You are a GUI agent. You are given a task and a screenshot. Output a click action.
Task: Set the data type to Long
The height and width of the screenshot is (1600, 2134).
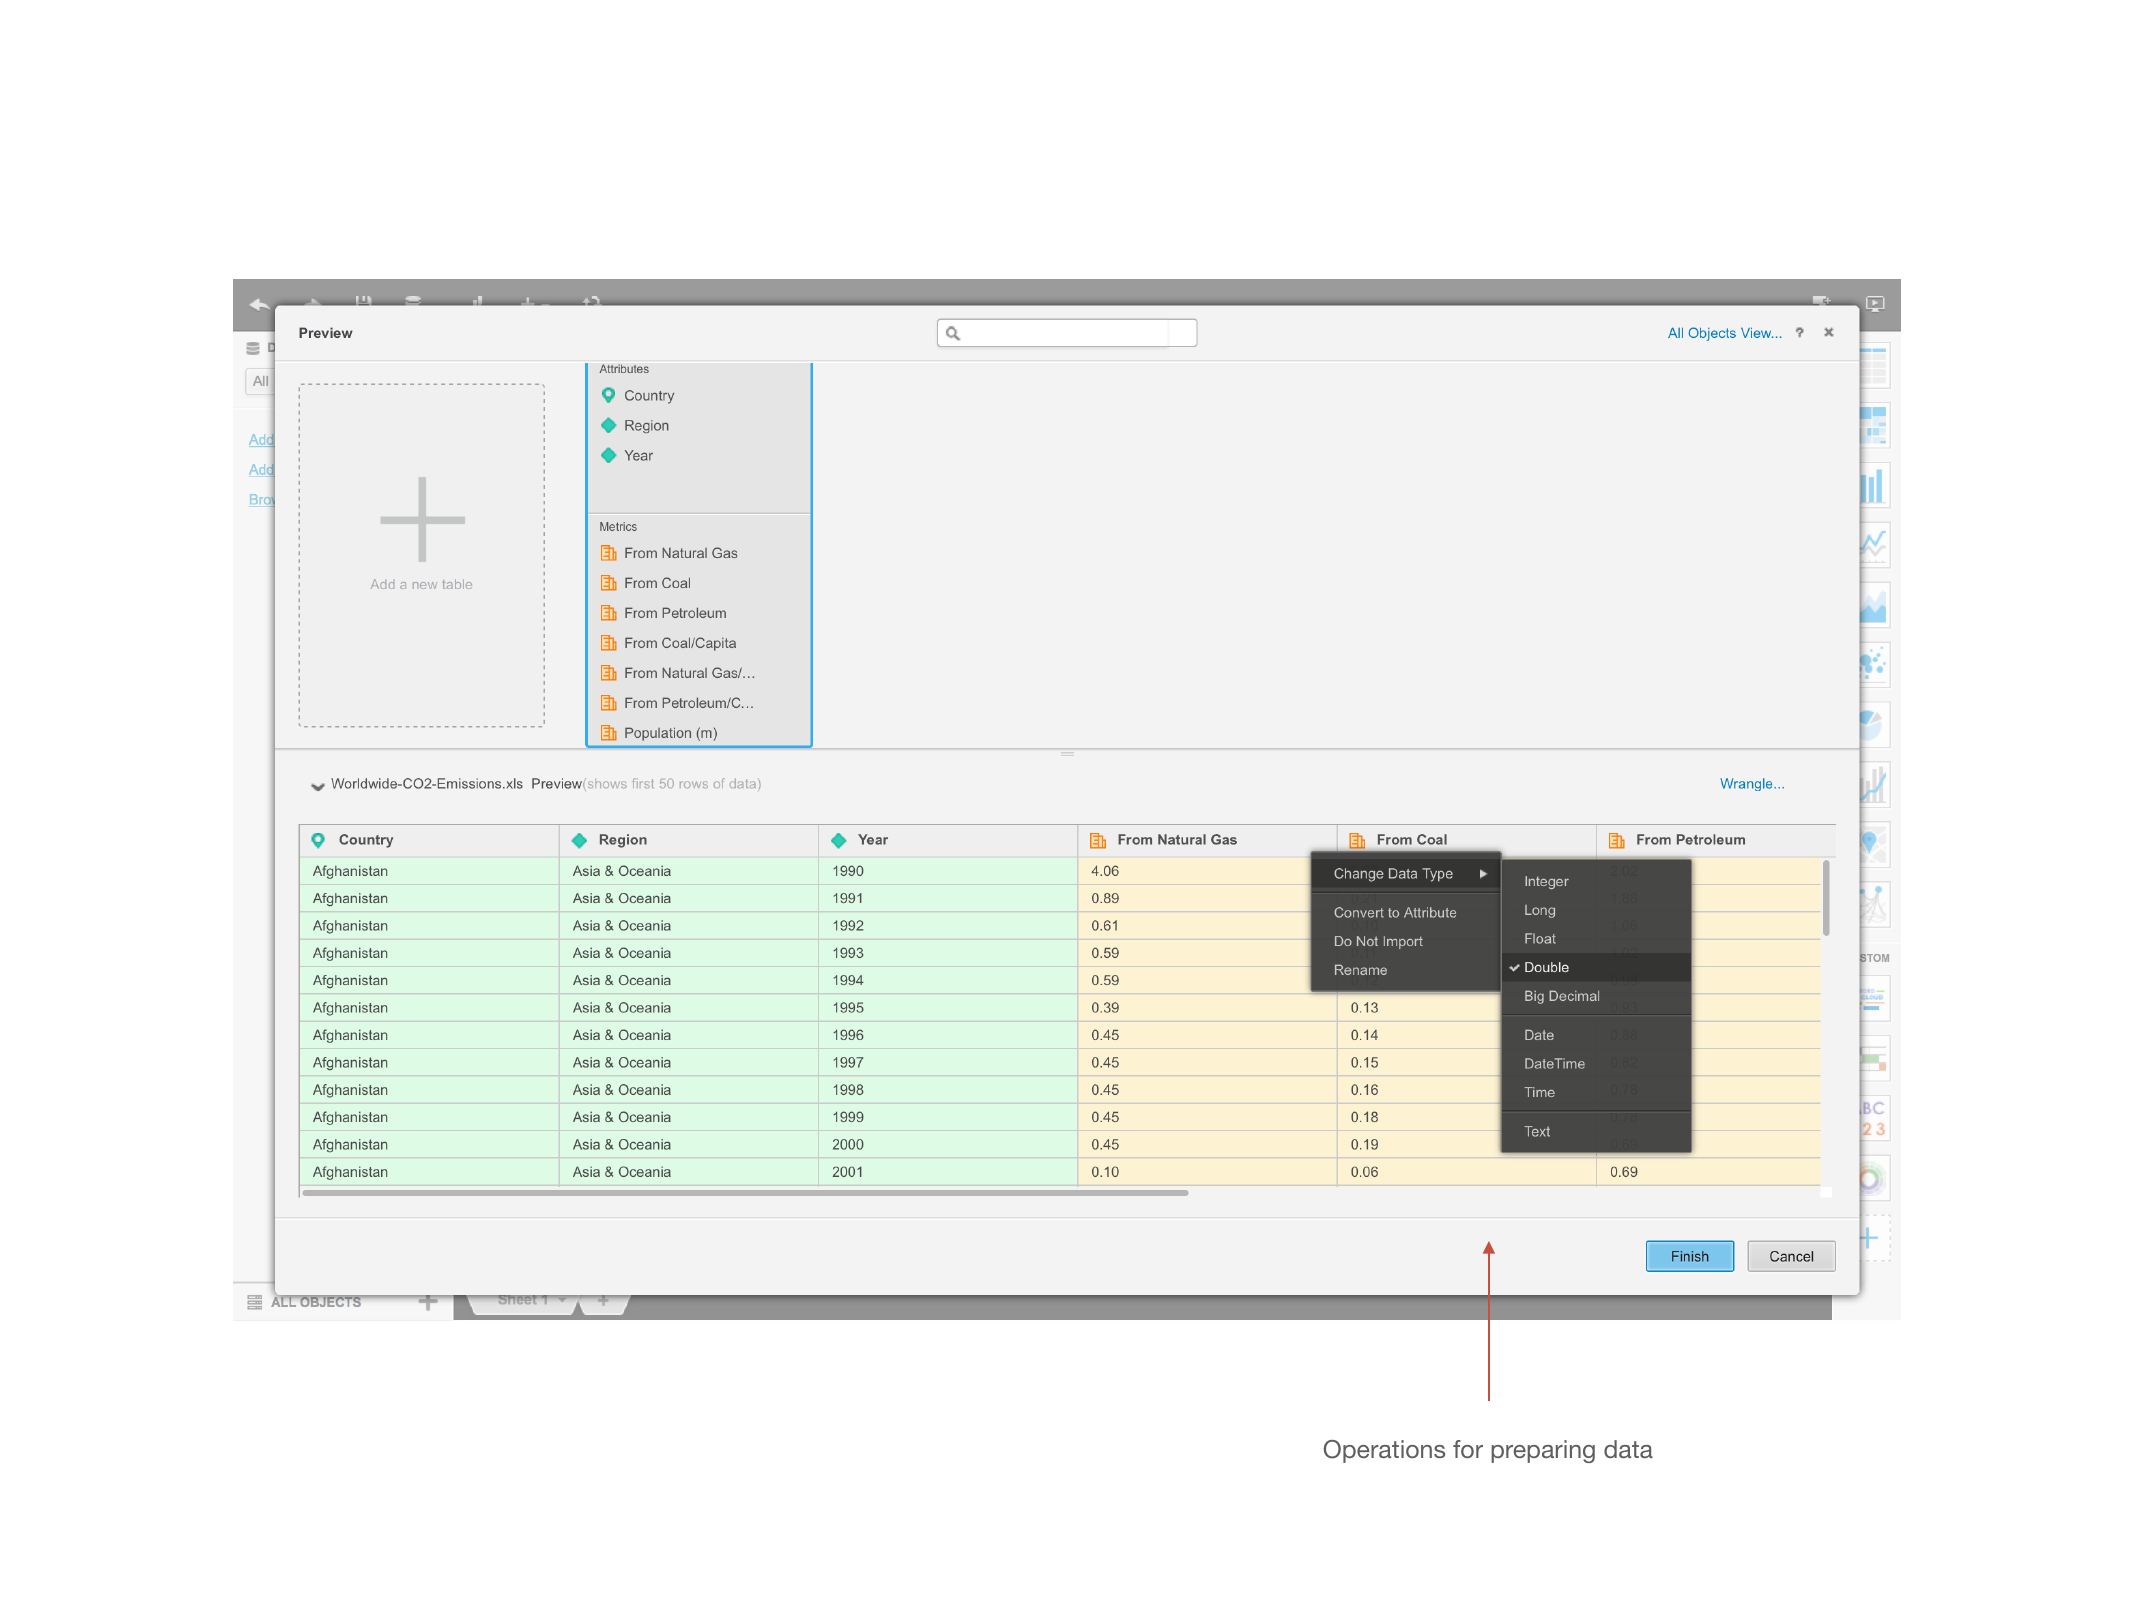[x=1596, y=911]
